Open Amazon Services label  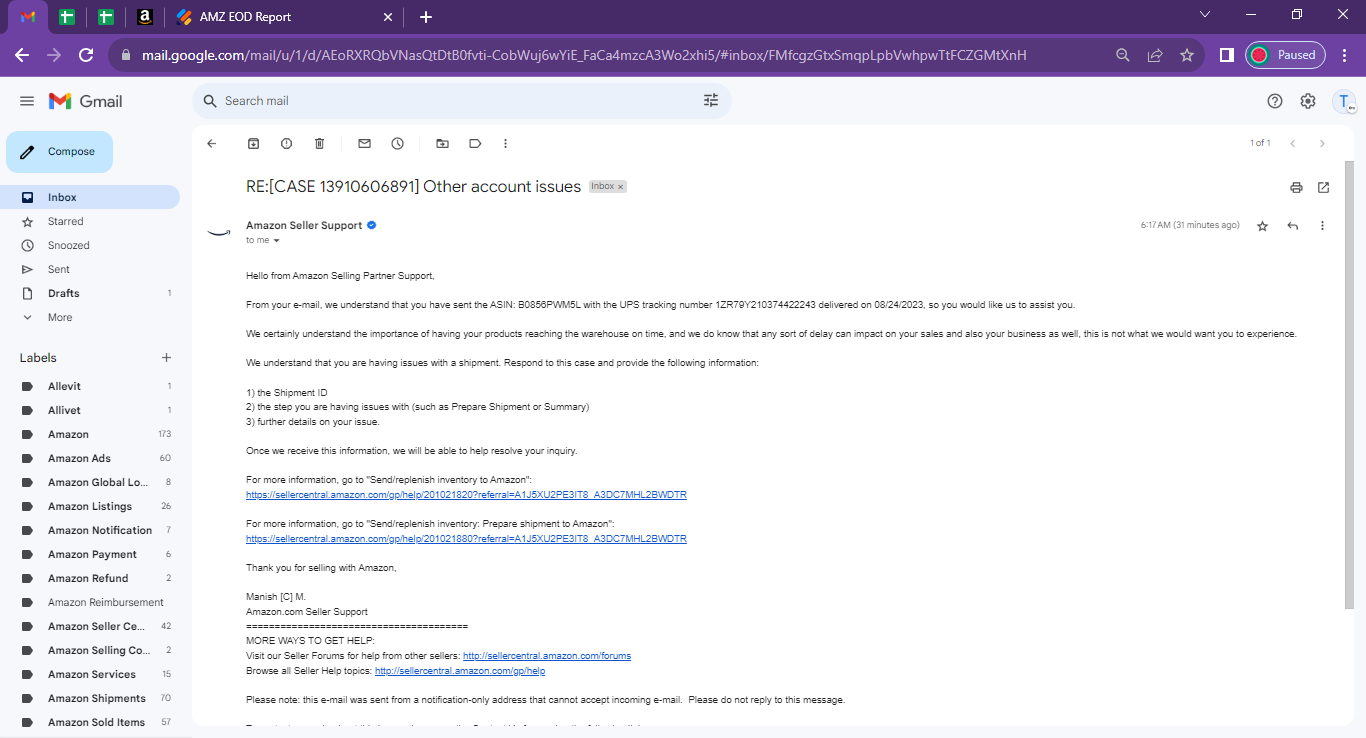tap(90, 674)
